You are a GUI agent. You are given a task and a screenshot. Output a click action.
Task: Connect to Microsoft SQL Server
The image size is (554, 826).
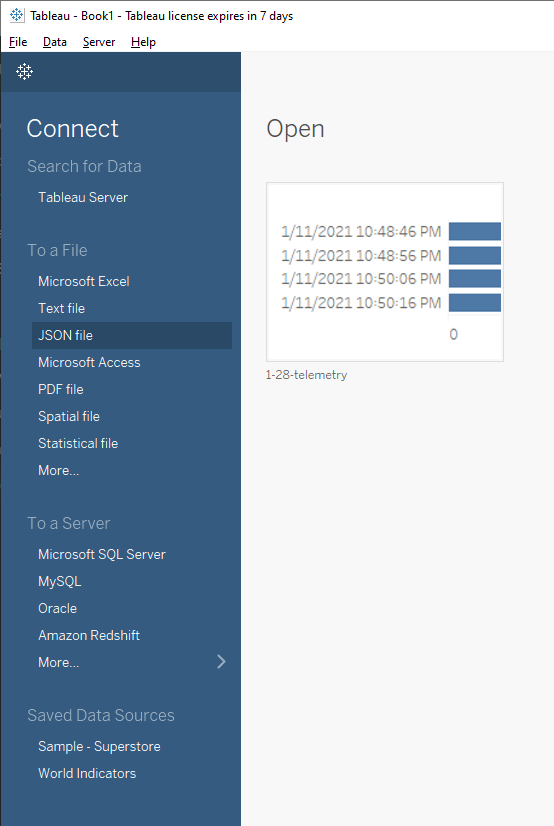tap(102, 554)
